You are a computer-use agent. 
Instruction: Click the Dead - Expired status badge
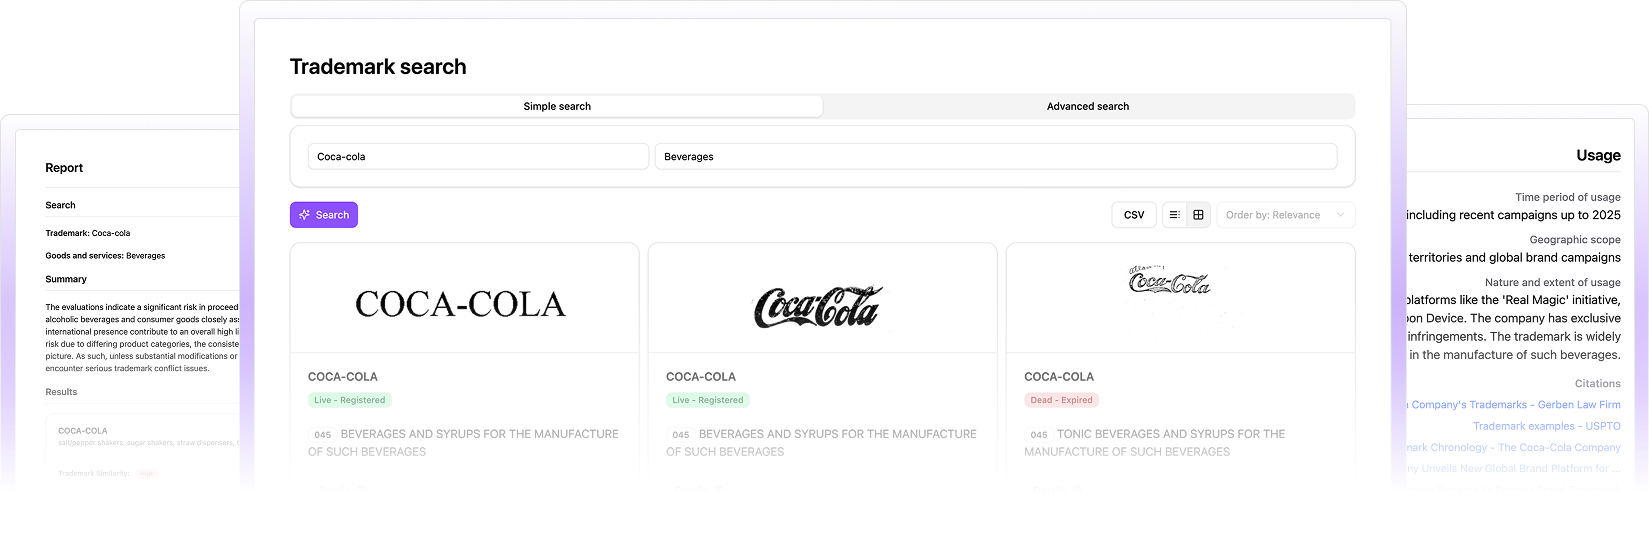pos(1061,400)
